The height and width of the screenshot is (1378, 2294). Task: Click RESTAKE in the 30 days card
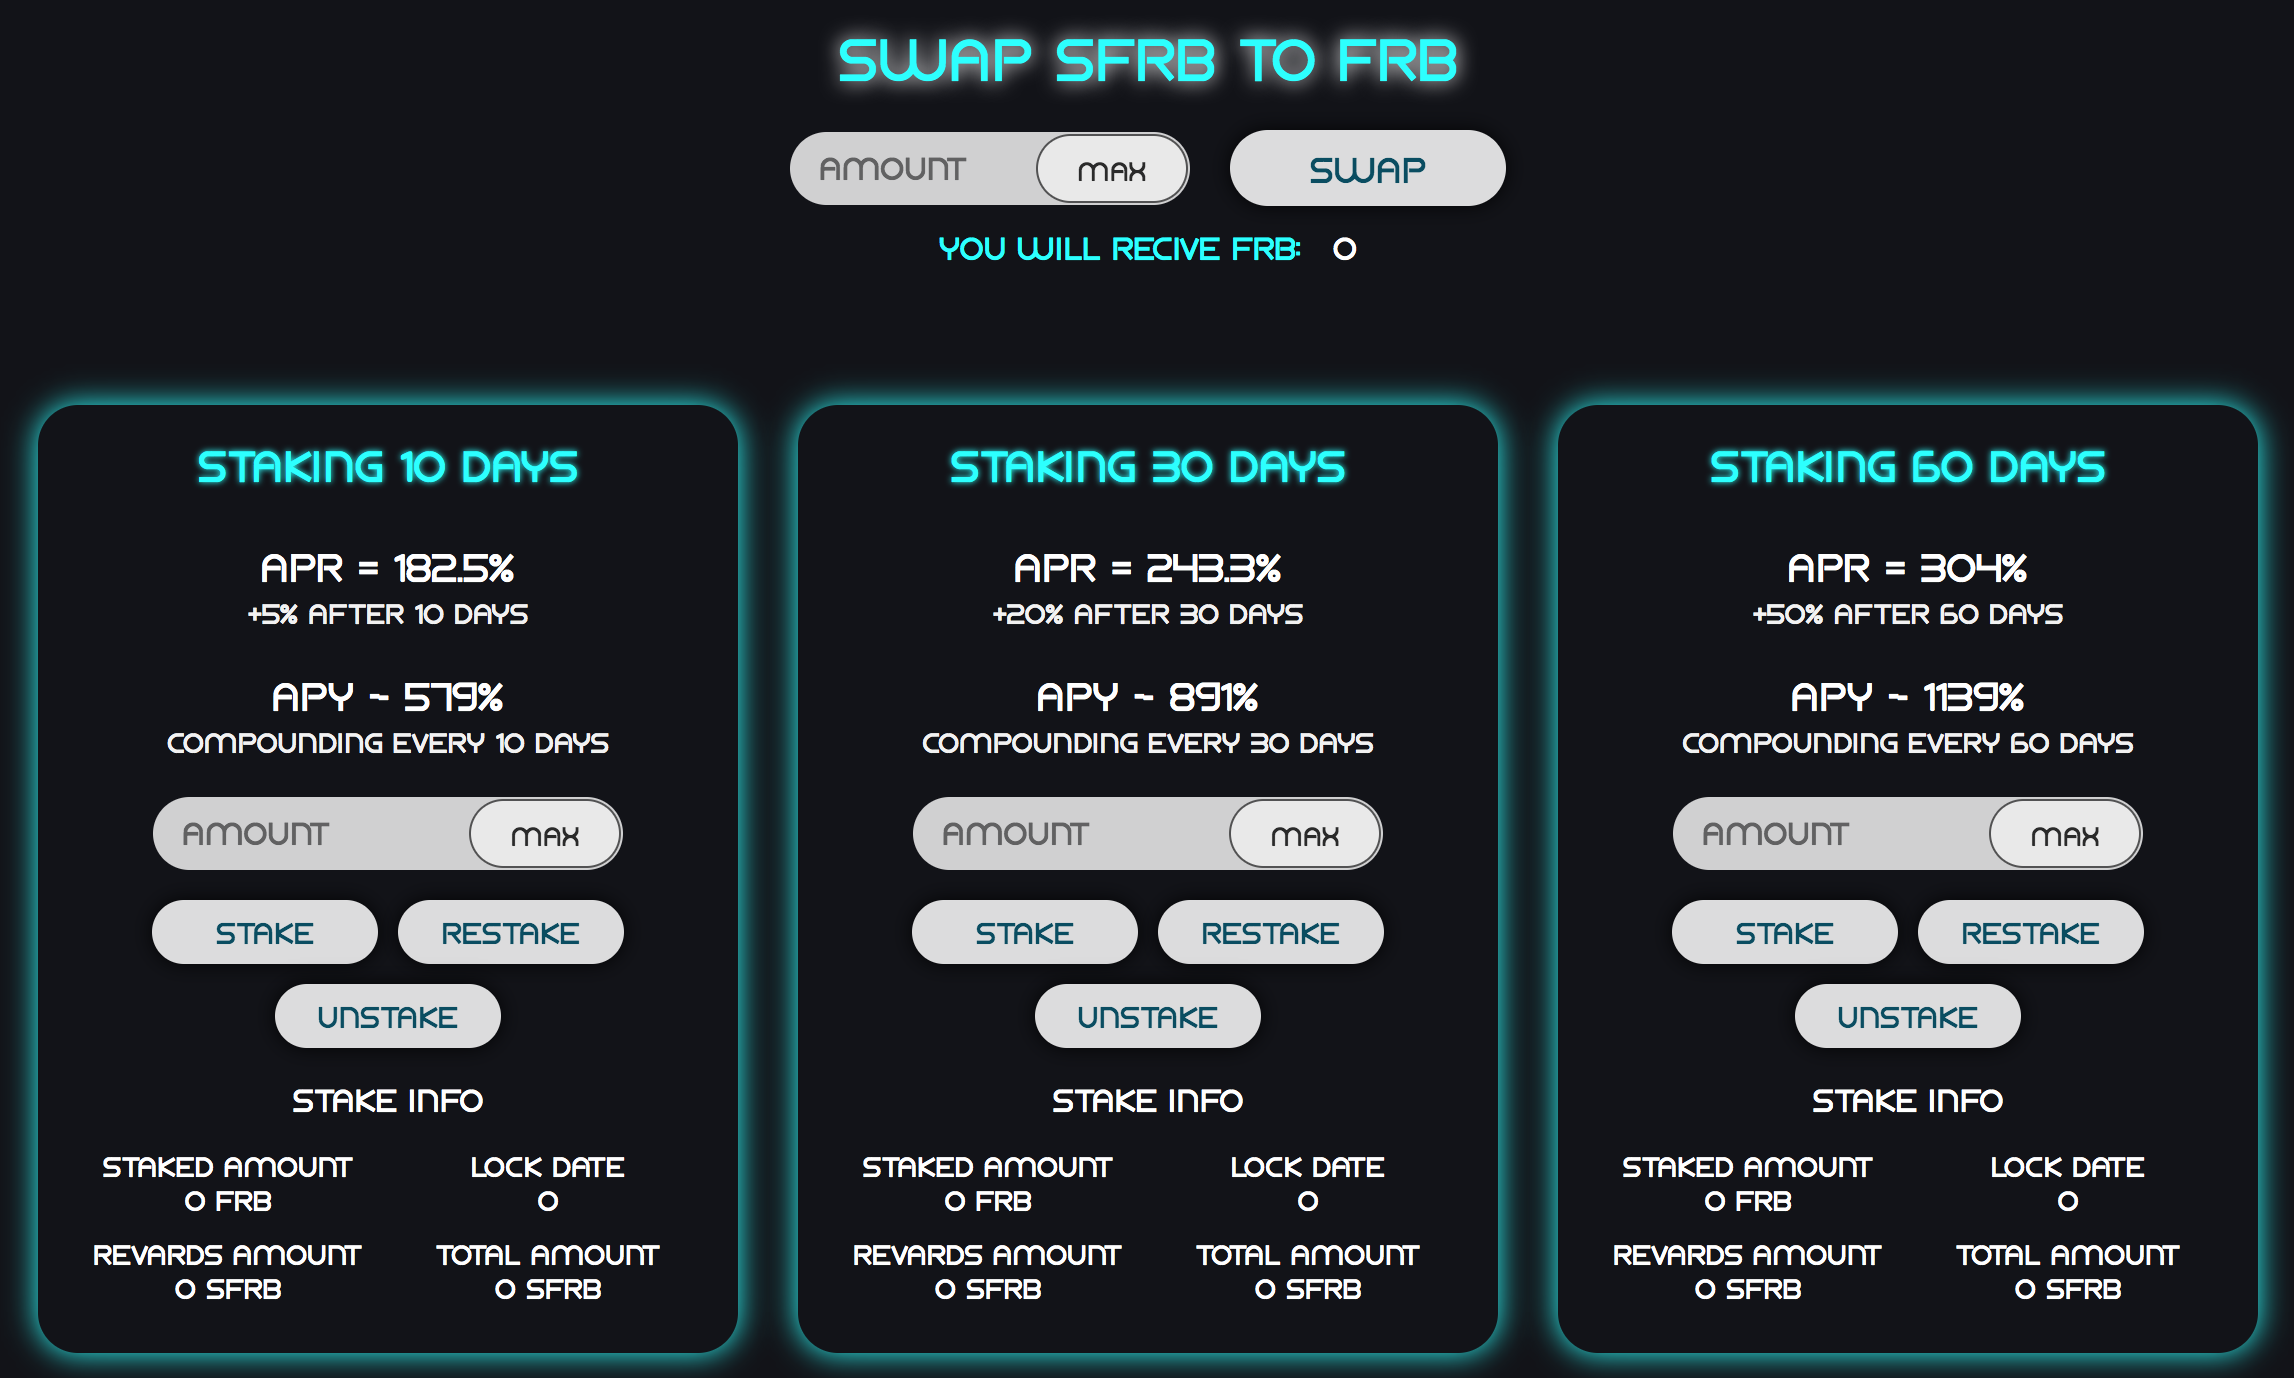point(1270,932)
